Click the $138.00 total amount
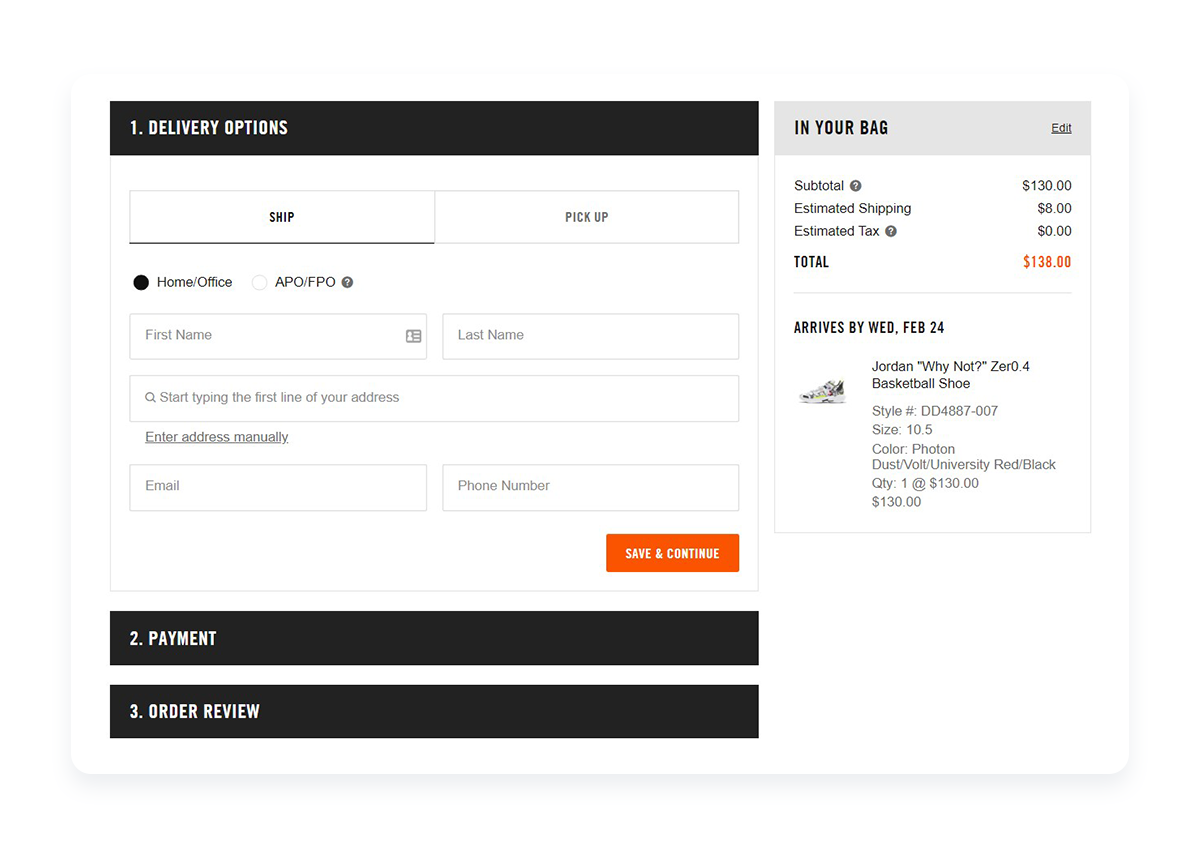Viewport: 1200px width, 850px height. tap(1047, 262)
